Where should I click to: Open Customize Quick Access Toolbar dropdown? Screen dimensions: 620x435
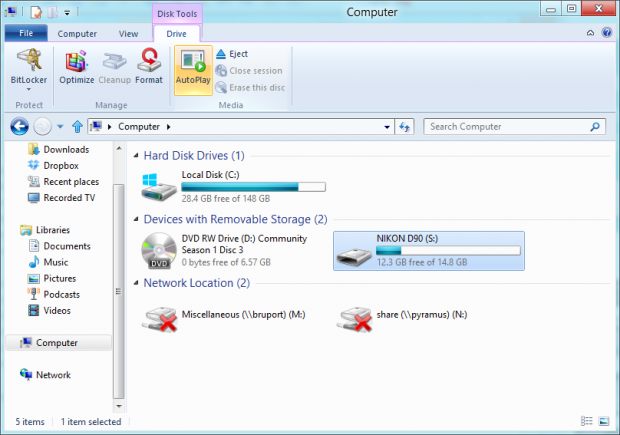pos(67,13)
